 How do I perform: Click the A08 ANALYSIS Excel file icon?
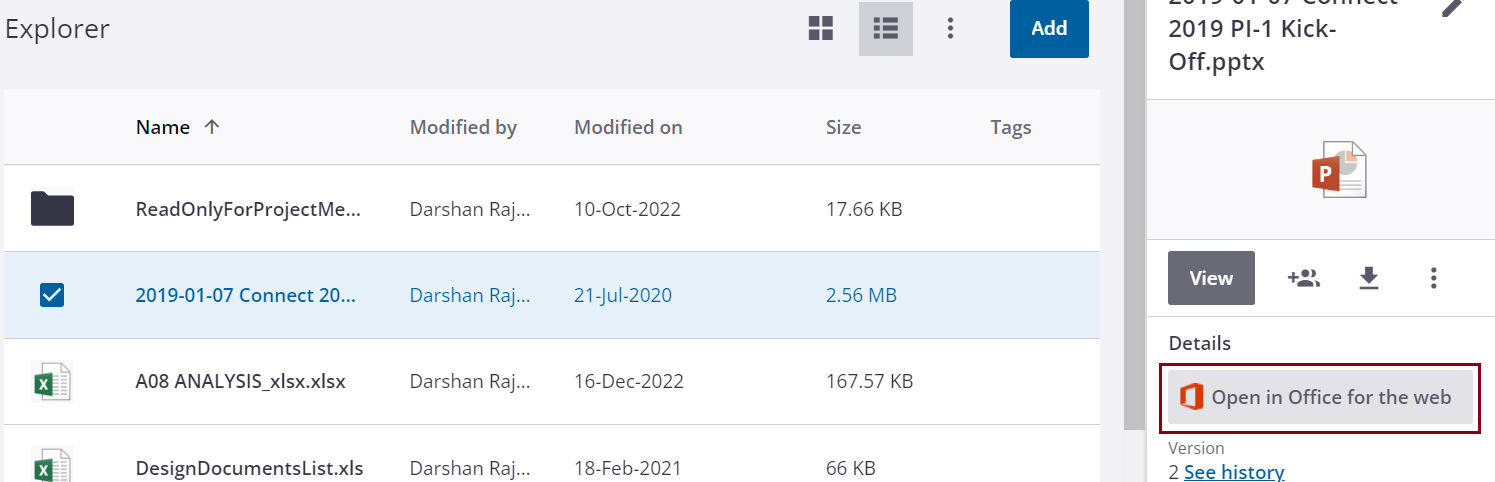pyautogui.click(x=52, y=381)
